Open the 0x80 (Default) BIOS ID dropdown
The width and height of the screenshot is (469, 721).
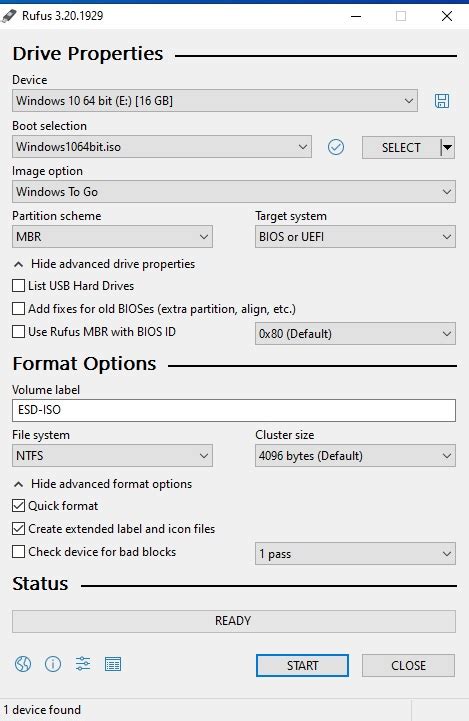(x=355, y=333)
